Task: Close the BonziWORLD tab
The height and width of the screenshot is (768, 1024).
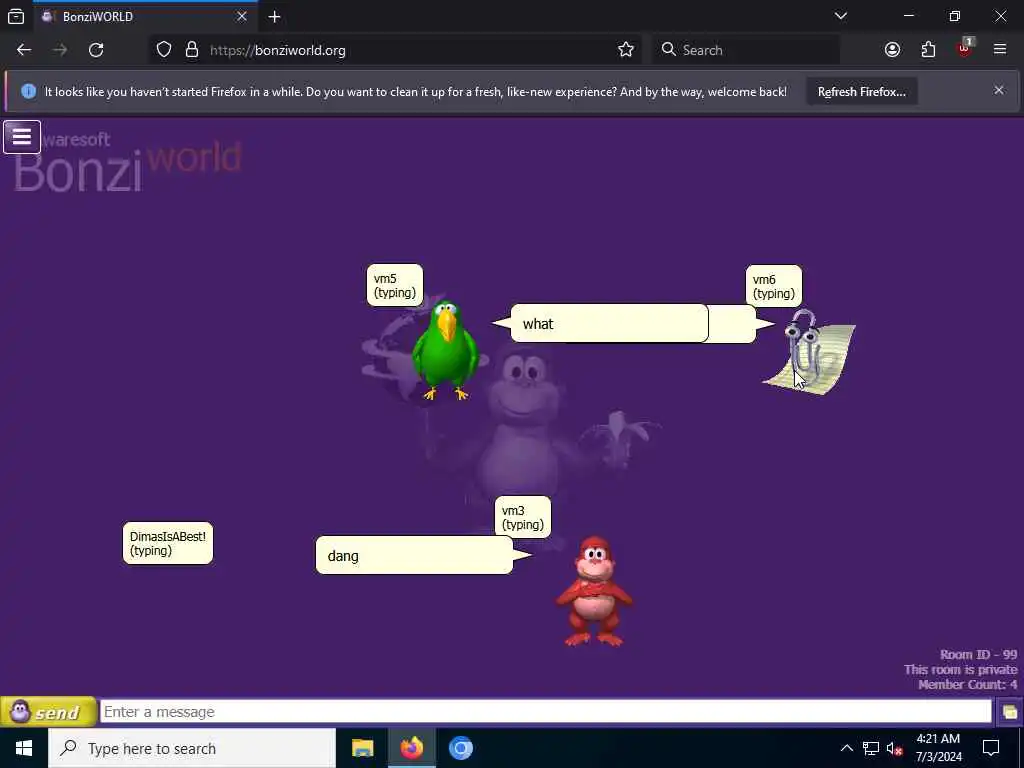Action: [242, 16]
